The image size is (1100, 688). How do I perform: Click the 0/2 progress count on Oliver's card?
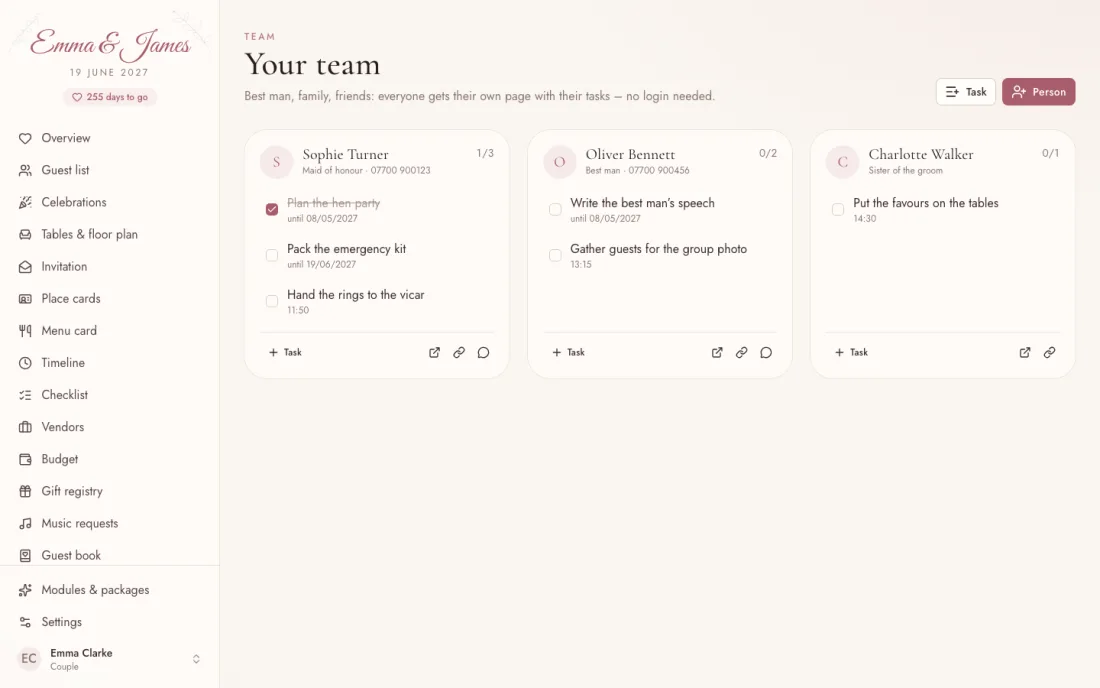point(767,153)
